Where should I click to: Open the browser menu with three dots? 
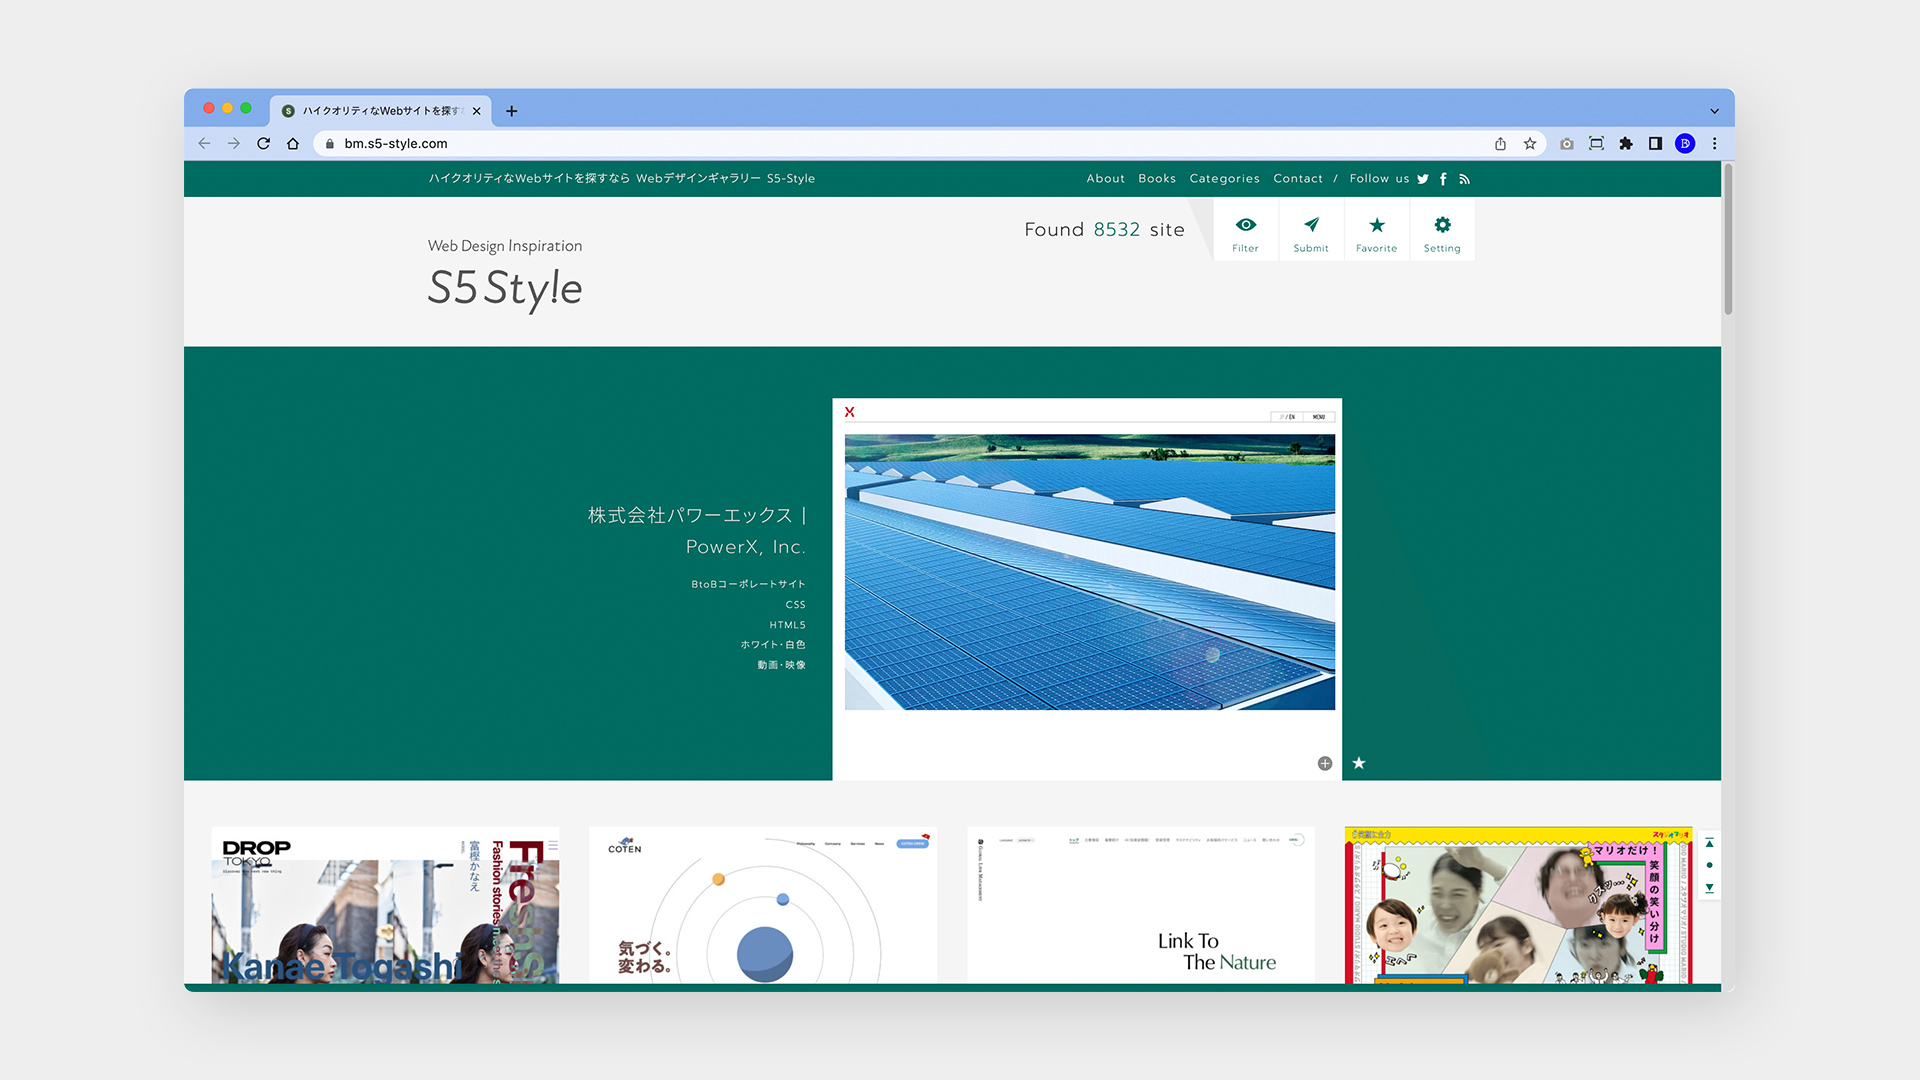1715,143
